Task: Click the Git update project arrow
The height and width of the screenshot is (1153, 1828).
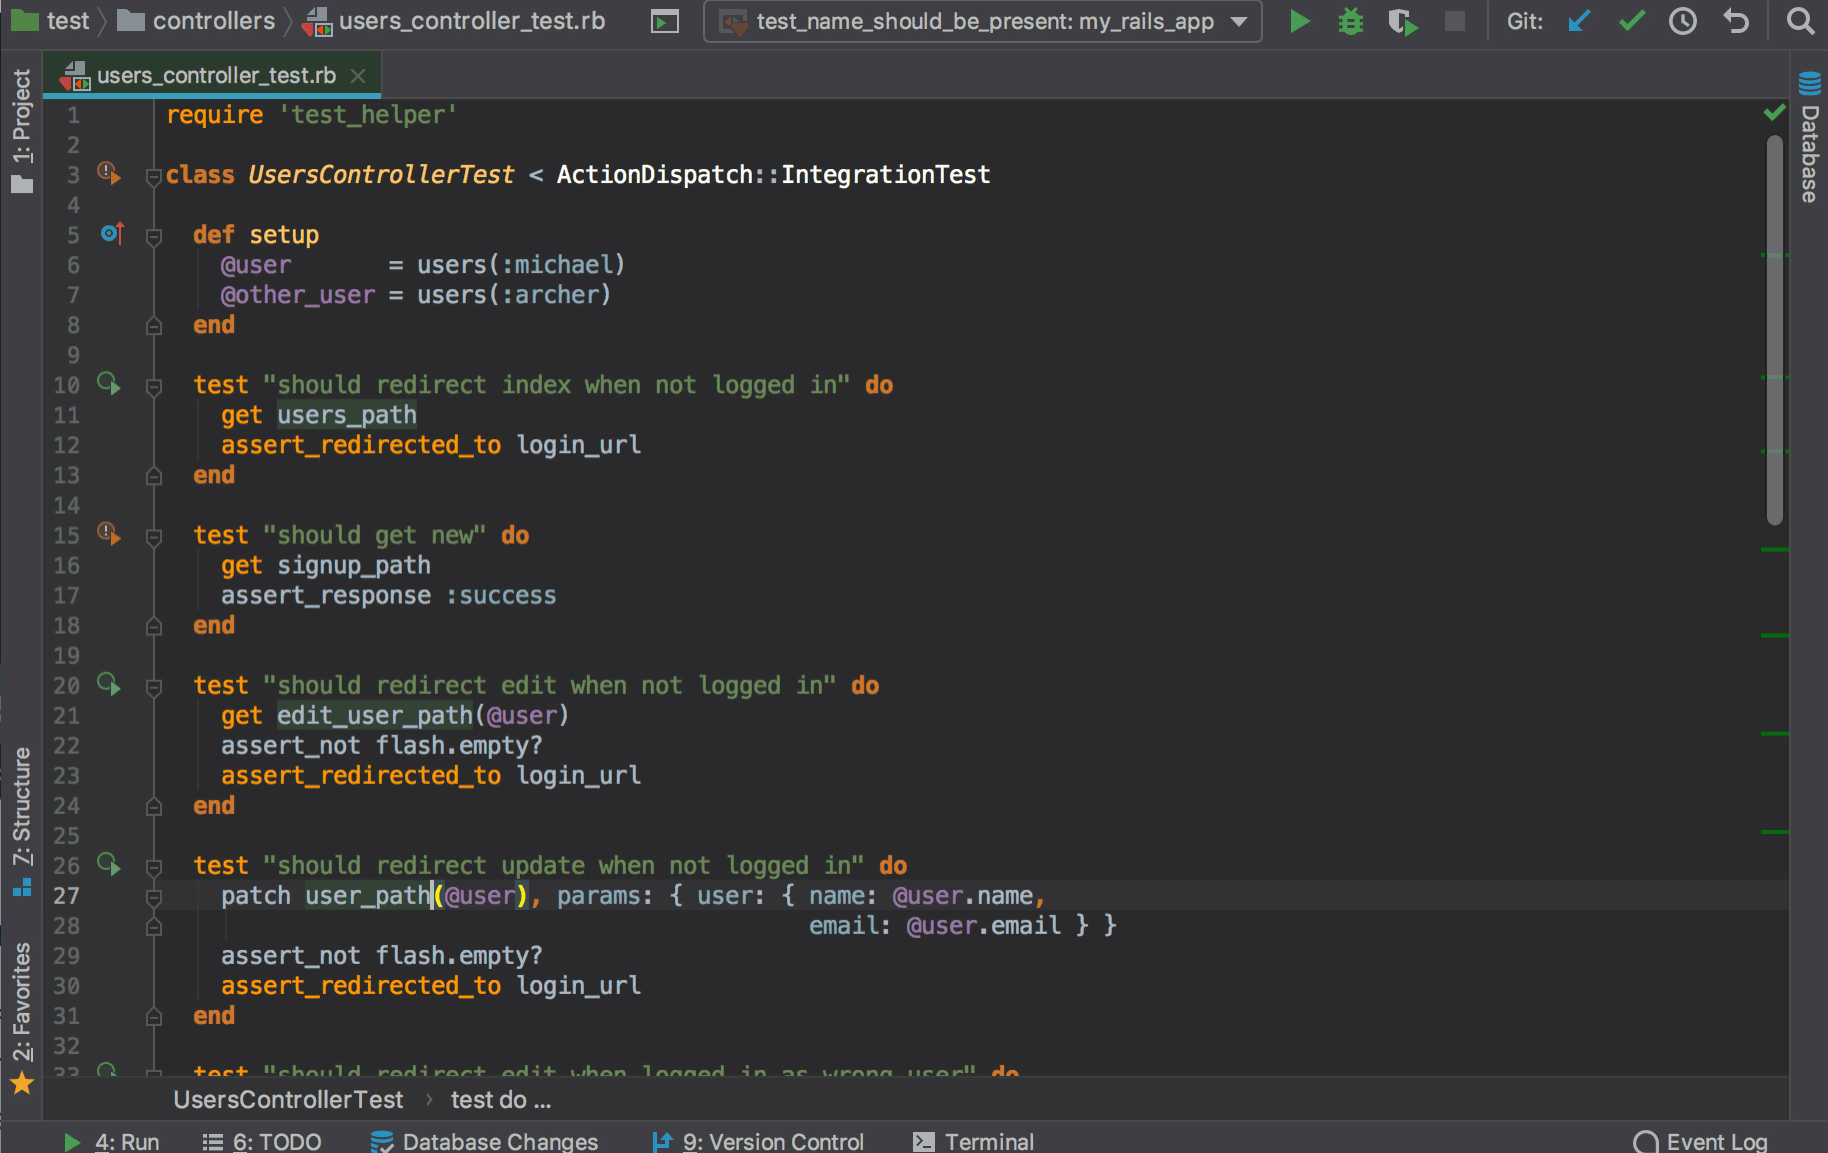Action: [x=1579, y=21]
